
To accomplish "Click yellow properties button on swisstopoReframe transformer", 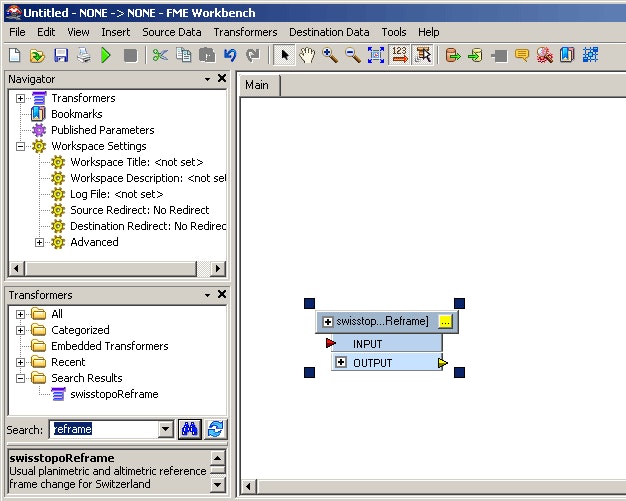I will click(x=445, y=321).
